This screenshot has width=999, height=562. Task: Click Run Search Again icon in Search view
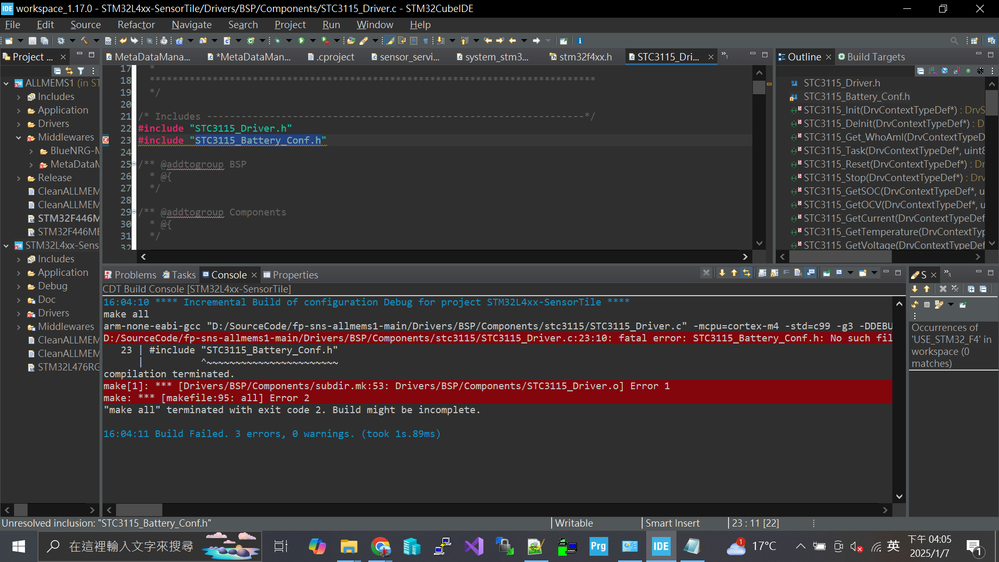[x=915, y=305]
